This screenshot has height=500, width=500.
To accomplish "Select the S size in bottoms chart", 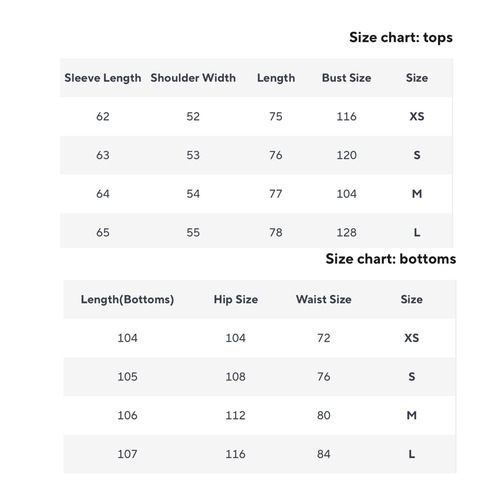I will point(412,377).
